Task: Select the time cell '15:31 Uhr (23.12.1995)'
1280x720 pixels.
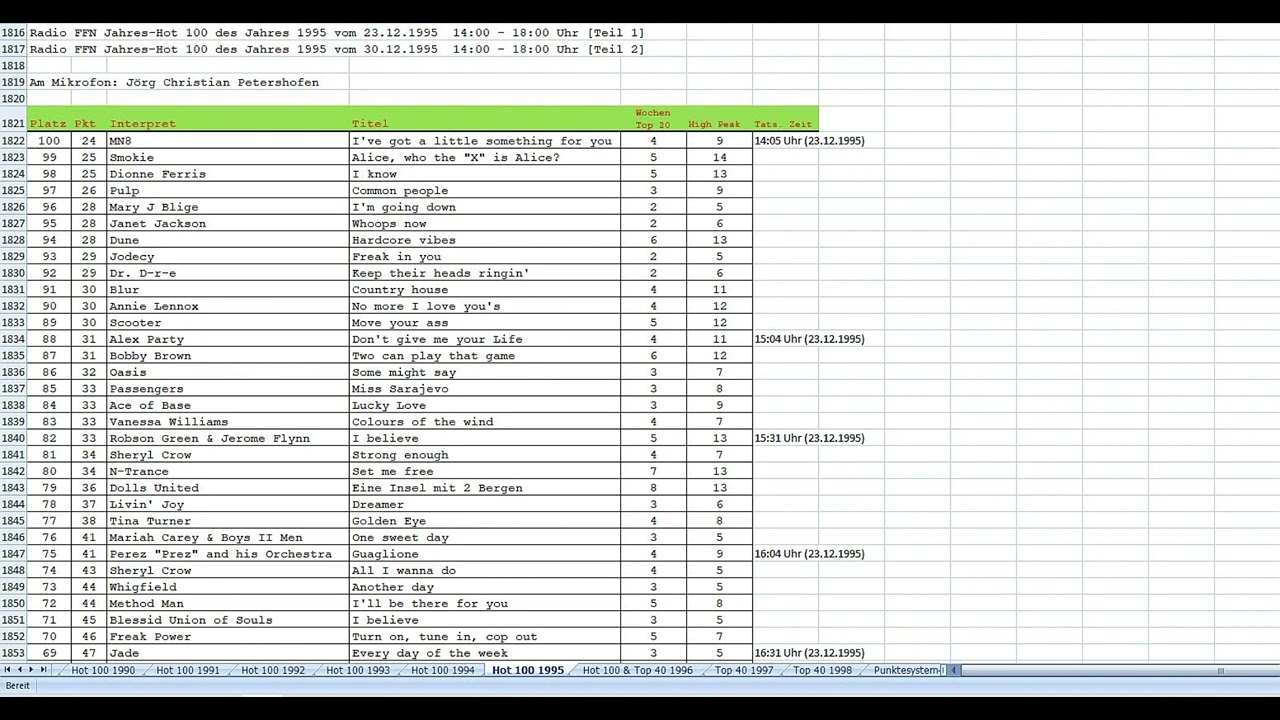Action: pos(810,438)
